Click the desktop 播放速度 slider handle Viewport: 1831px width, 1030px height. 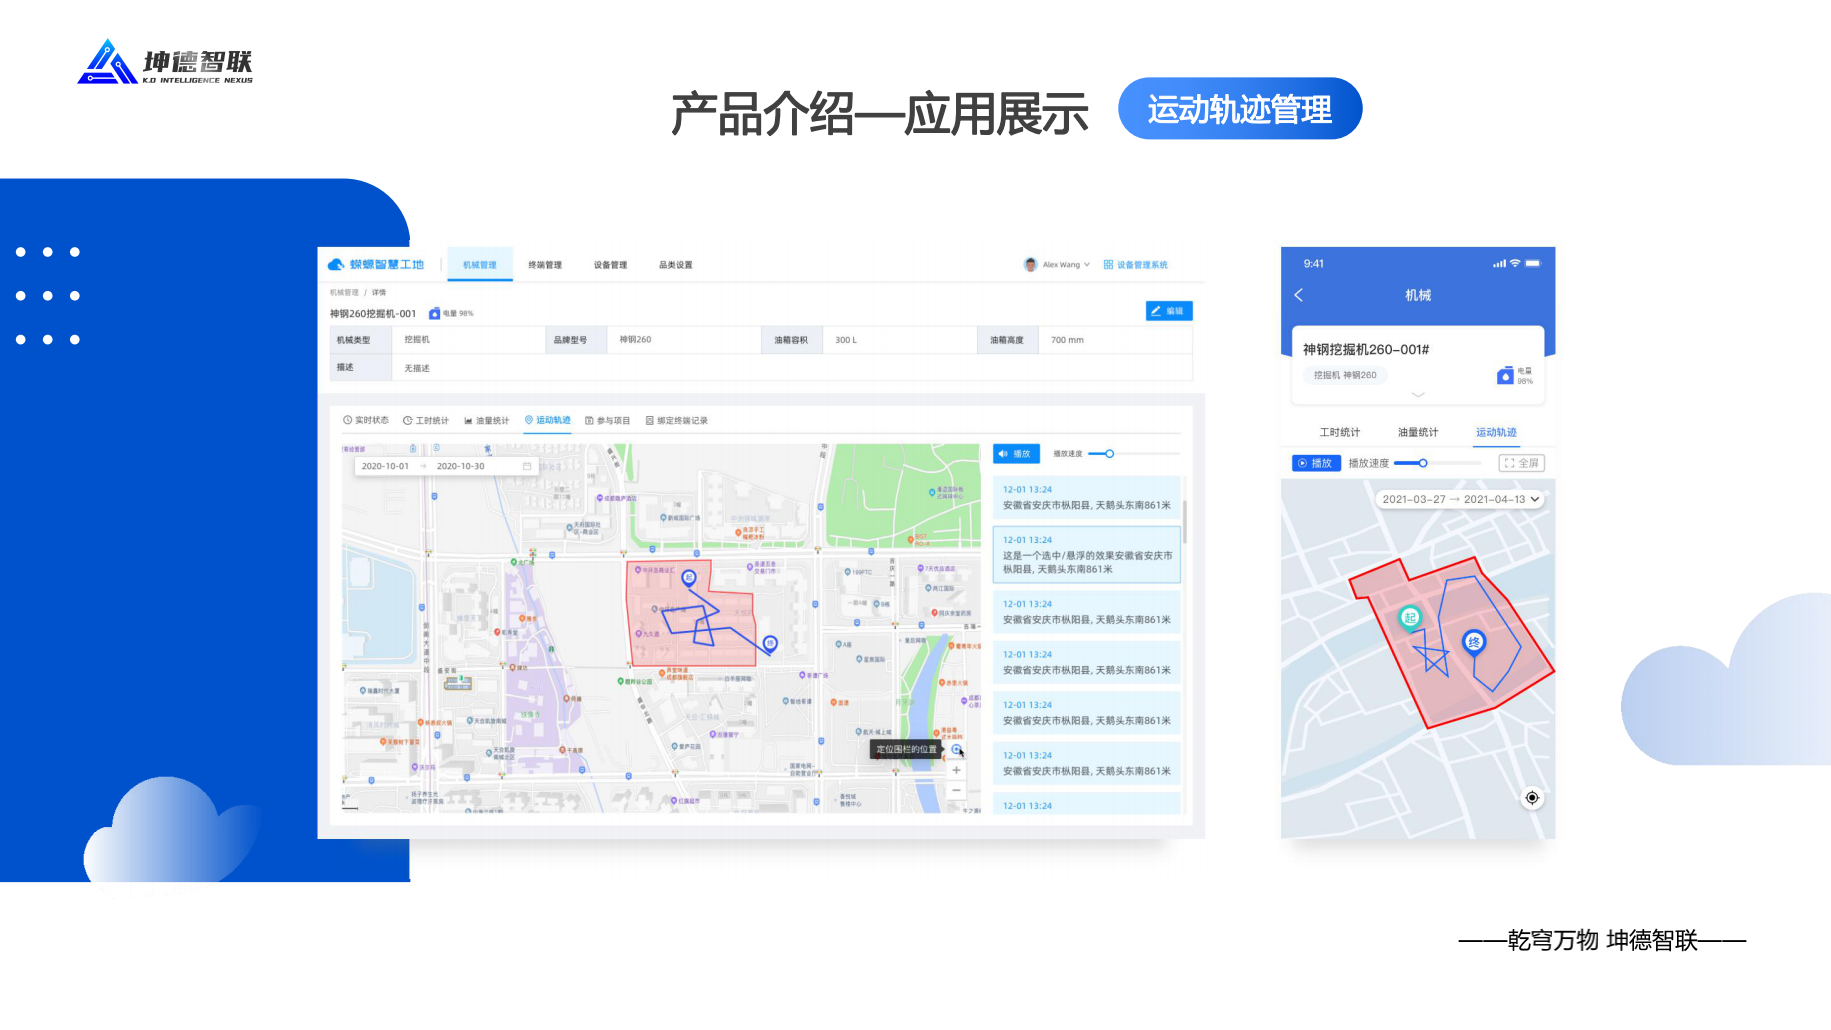[x=1109, y=454]
